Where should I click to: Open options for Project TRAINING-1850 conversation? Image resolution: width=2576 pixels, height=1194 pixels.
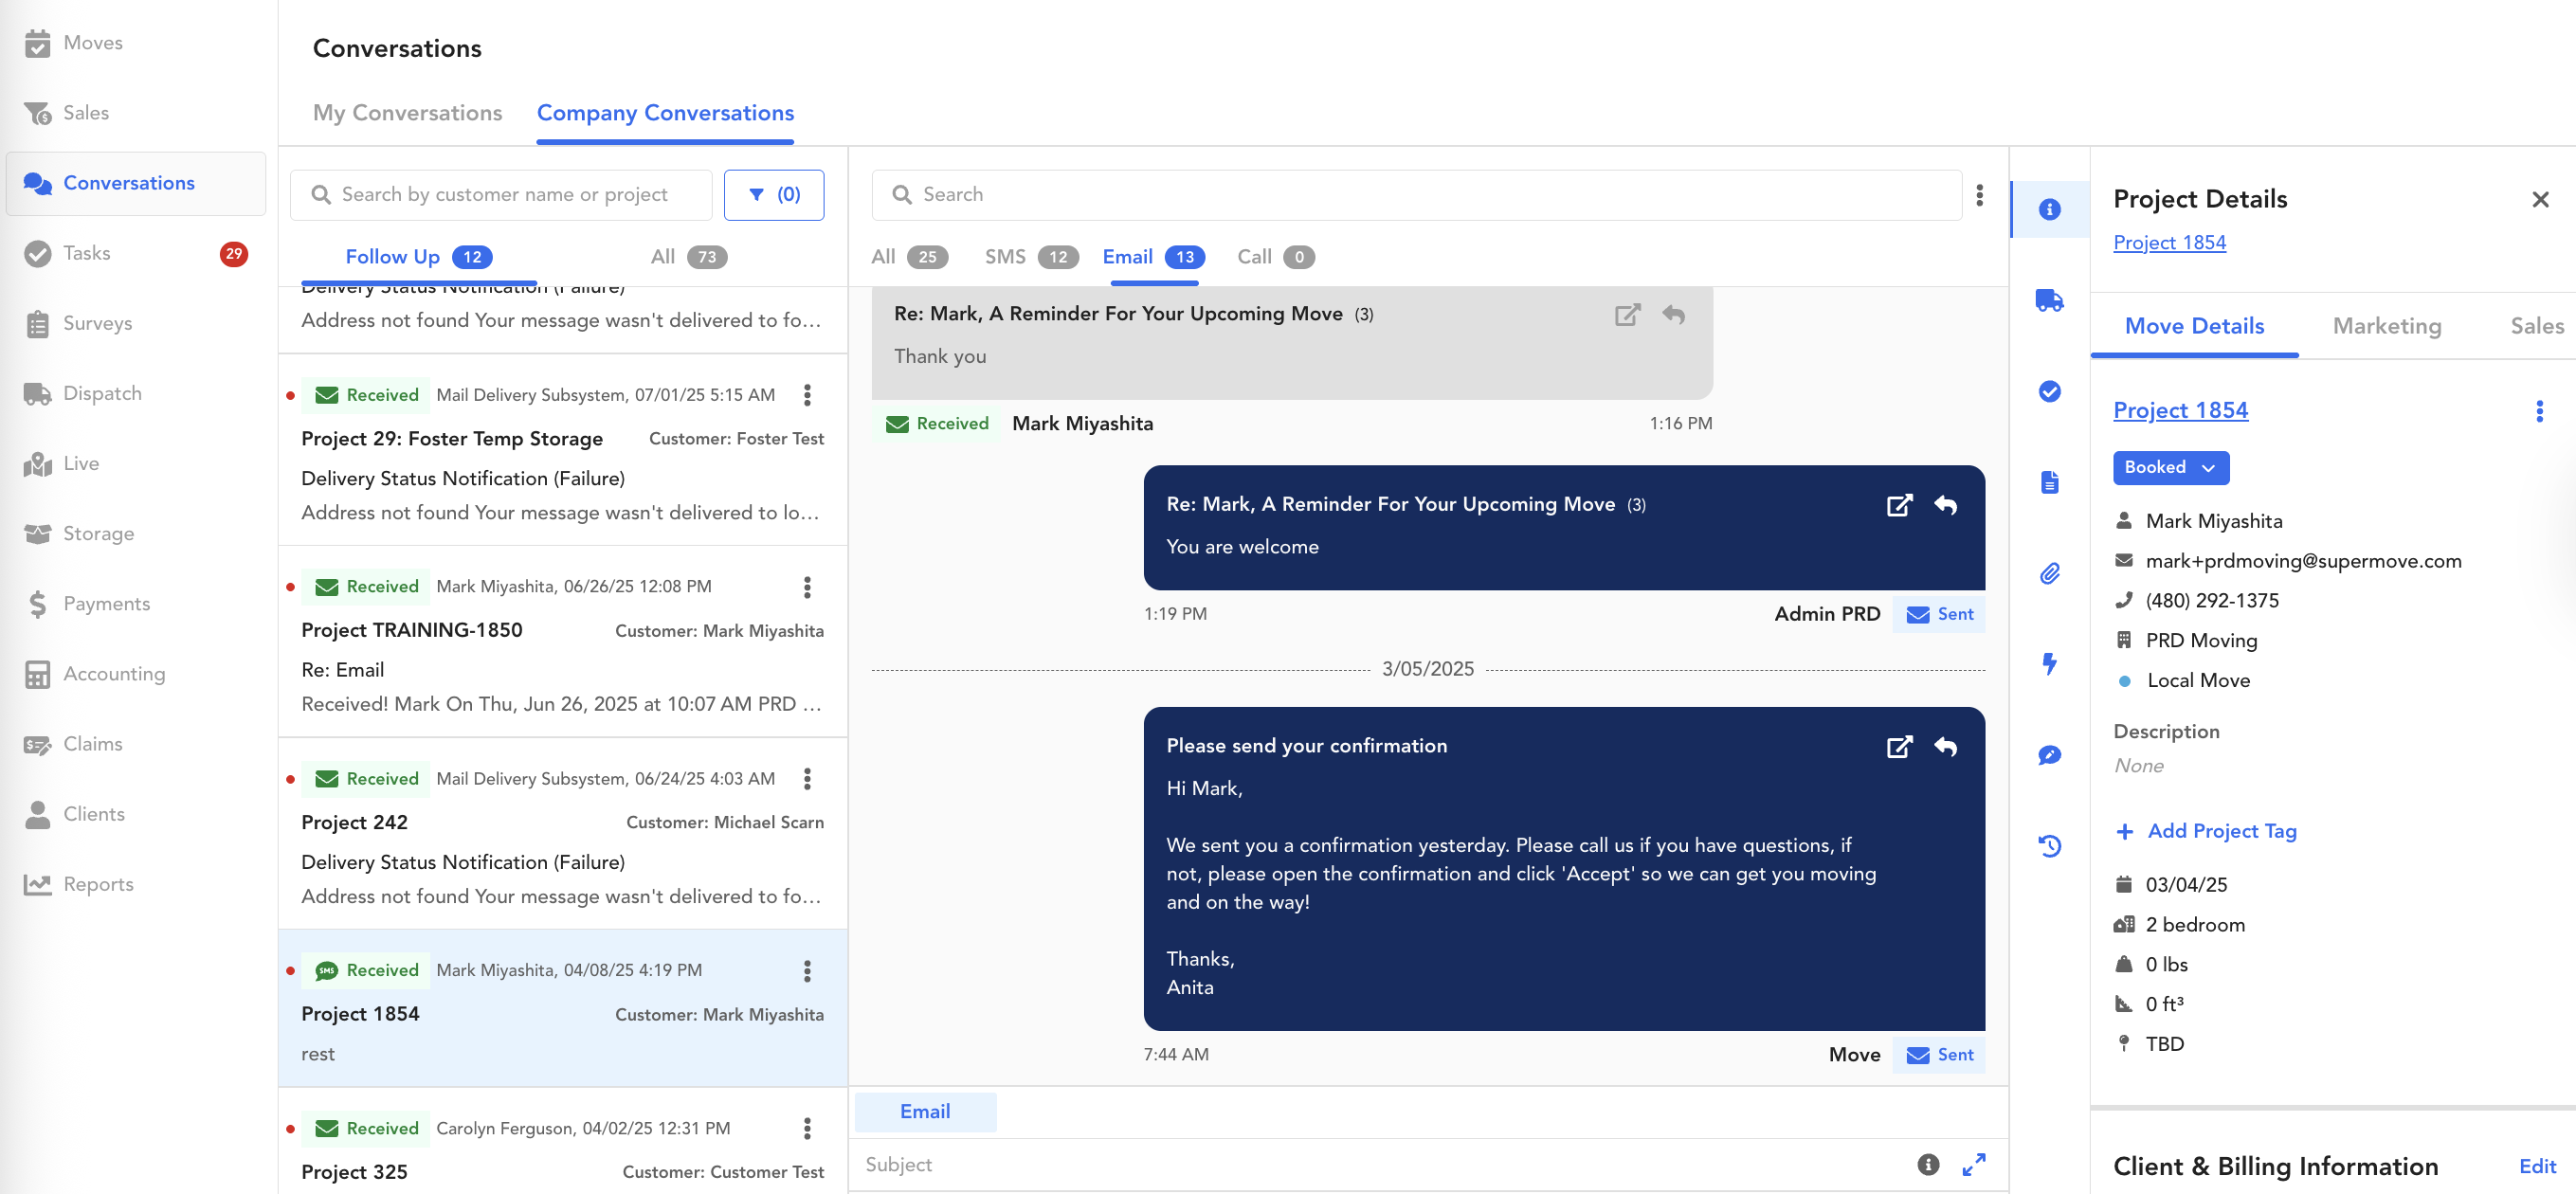tap(807, 587)
